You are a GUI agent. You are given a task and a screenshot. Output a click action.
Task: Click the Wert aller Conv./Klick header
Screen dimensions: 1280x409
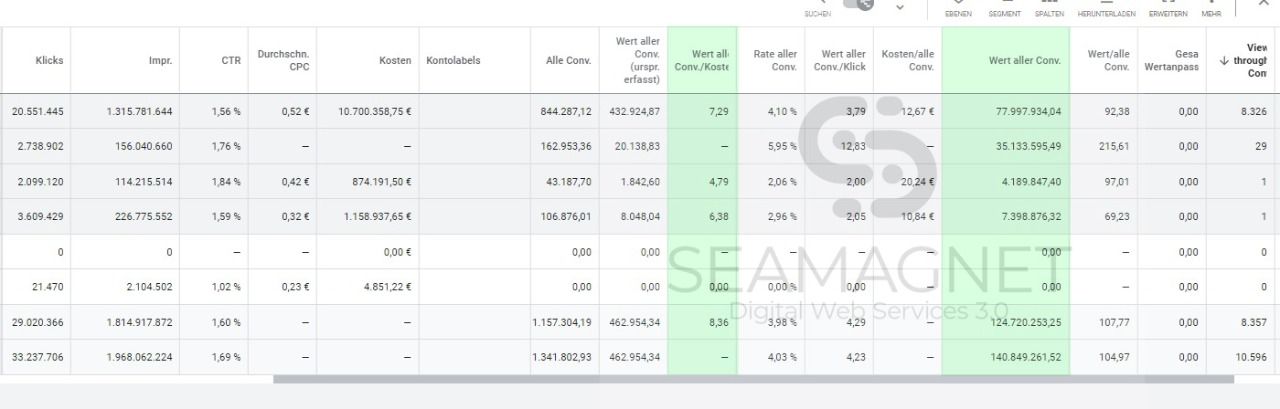click(840, 60)
